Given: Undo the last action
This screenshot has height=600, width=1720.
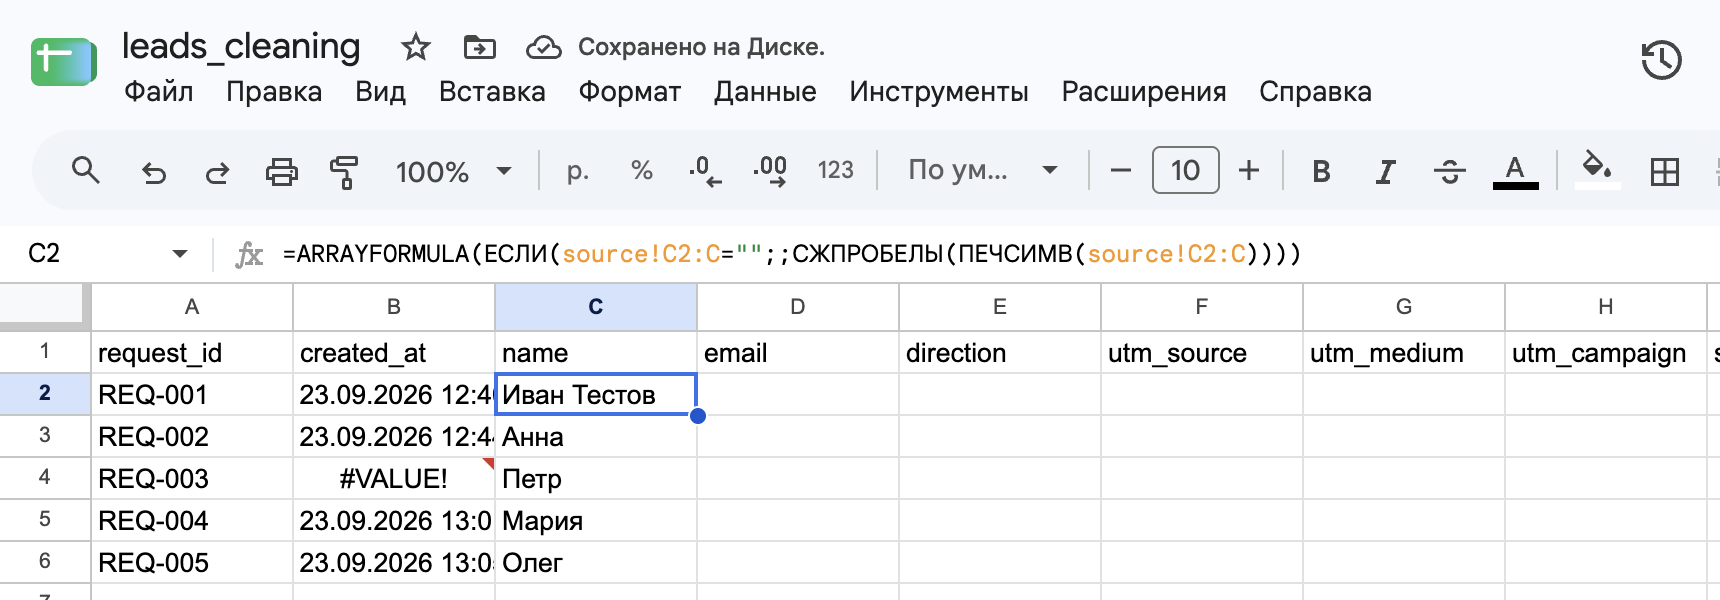Looking at the screenshot, I should 153,172.
